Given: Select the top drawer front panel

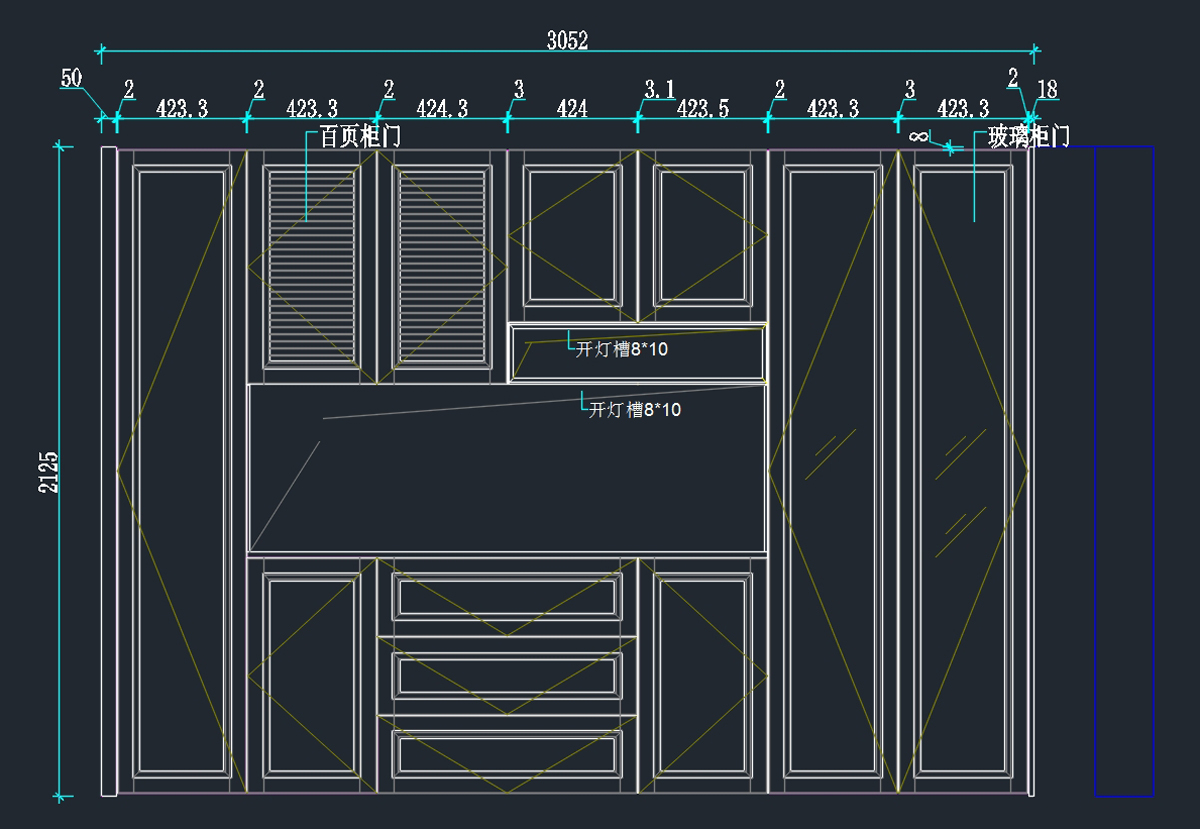Looking at the screenshot, I should (x=507, y=595).
